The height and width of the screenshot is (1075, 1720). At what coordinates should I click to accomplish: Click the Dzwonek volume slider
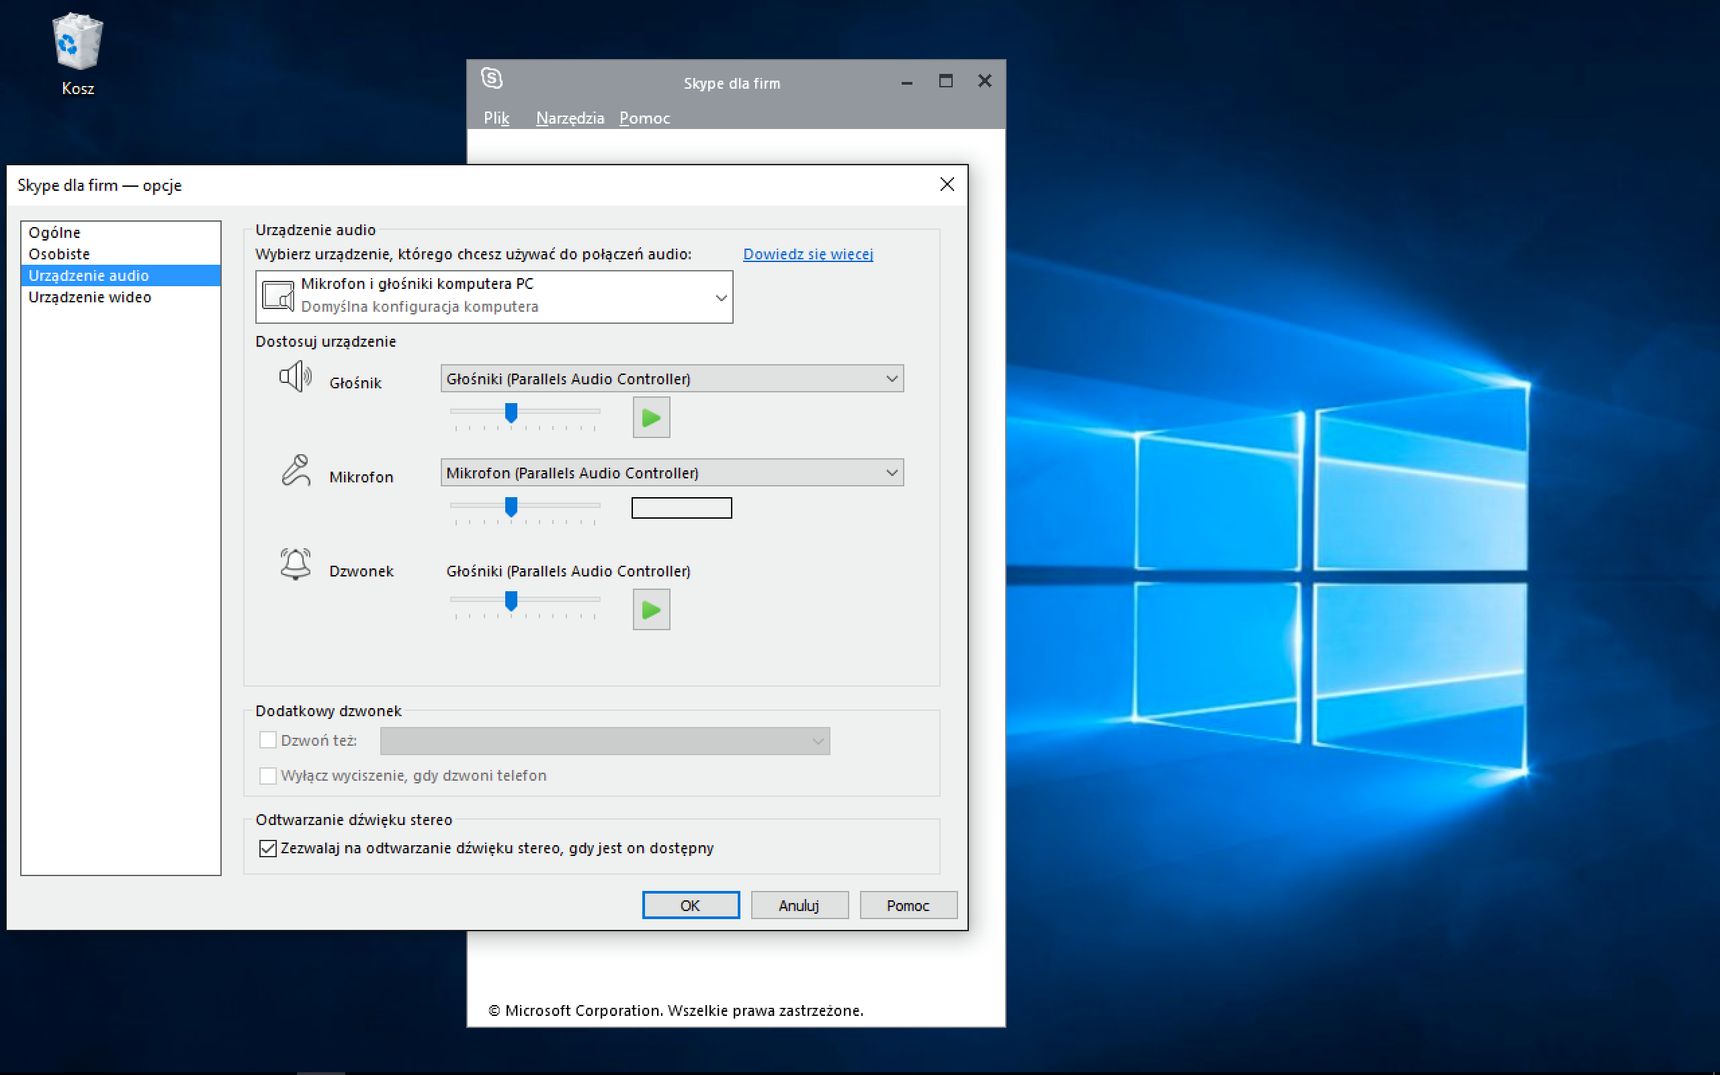click(x=525, y=602)
